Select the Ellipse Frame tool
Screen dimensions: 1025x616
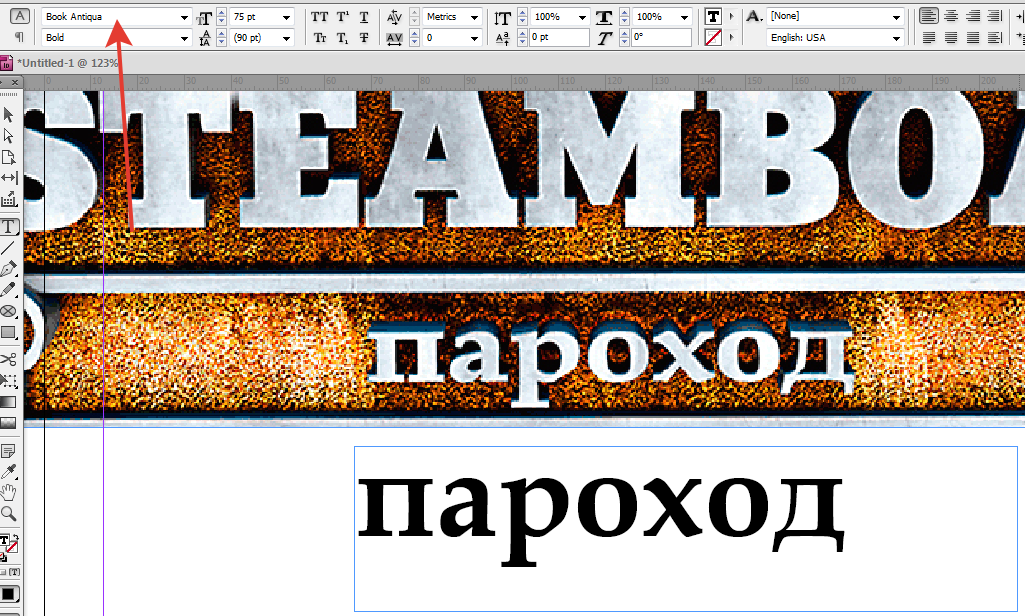coord(8,311)
